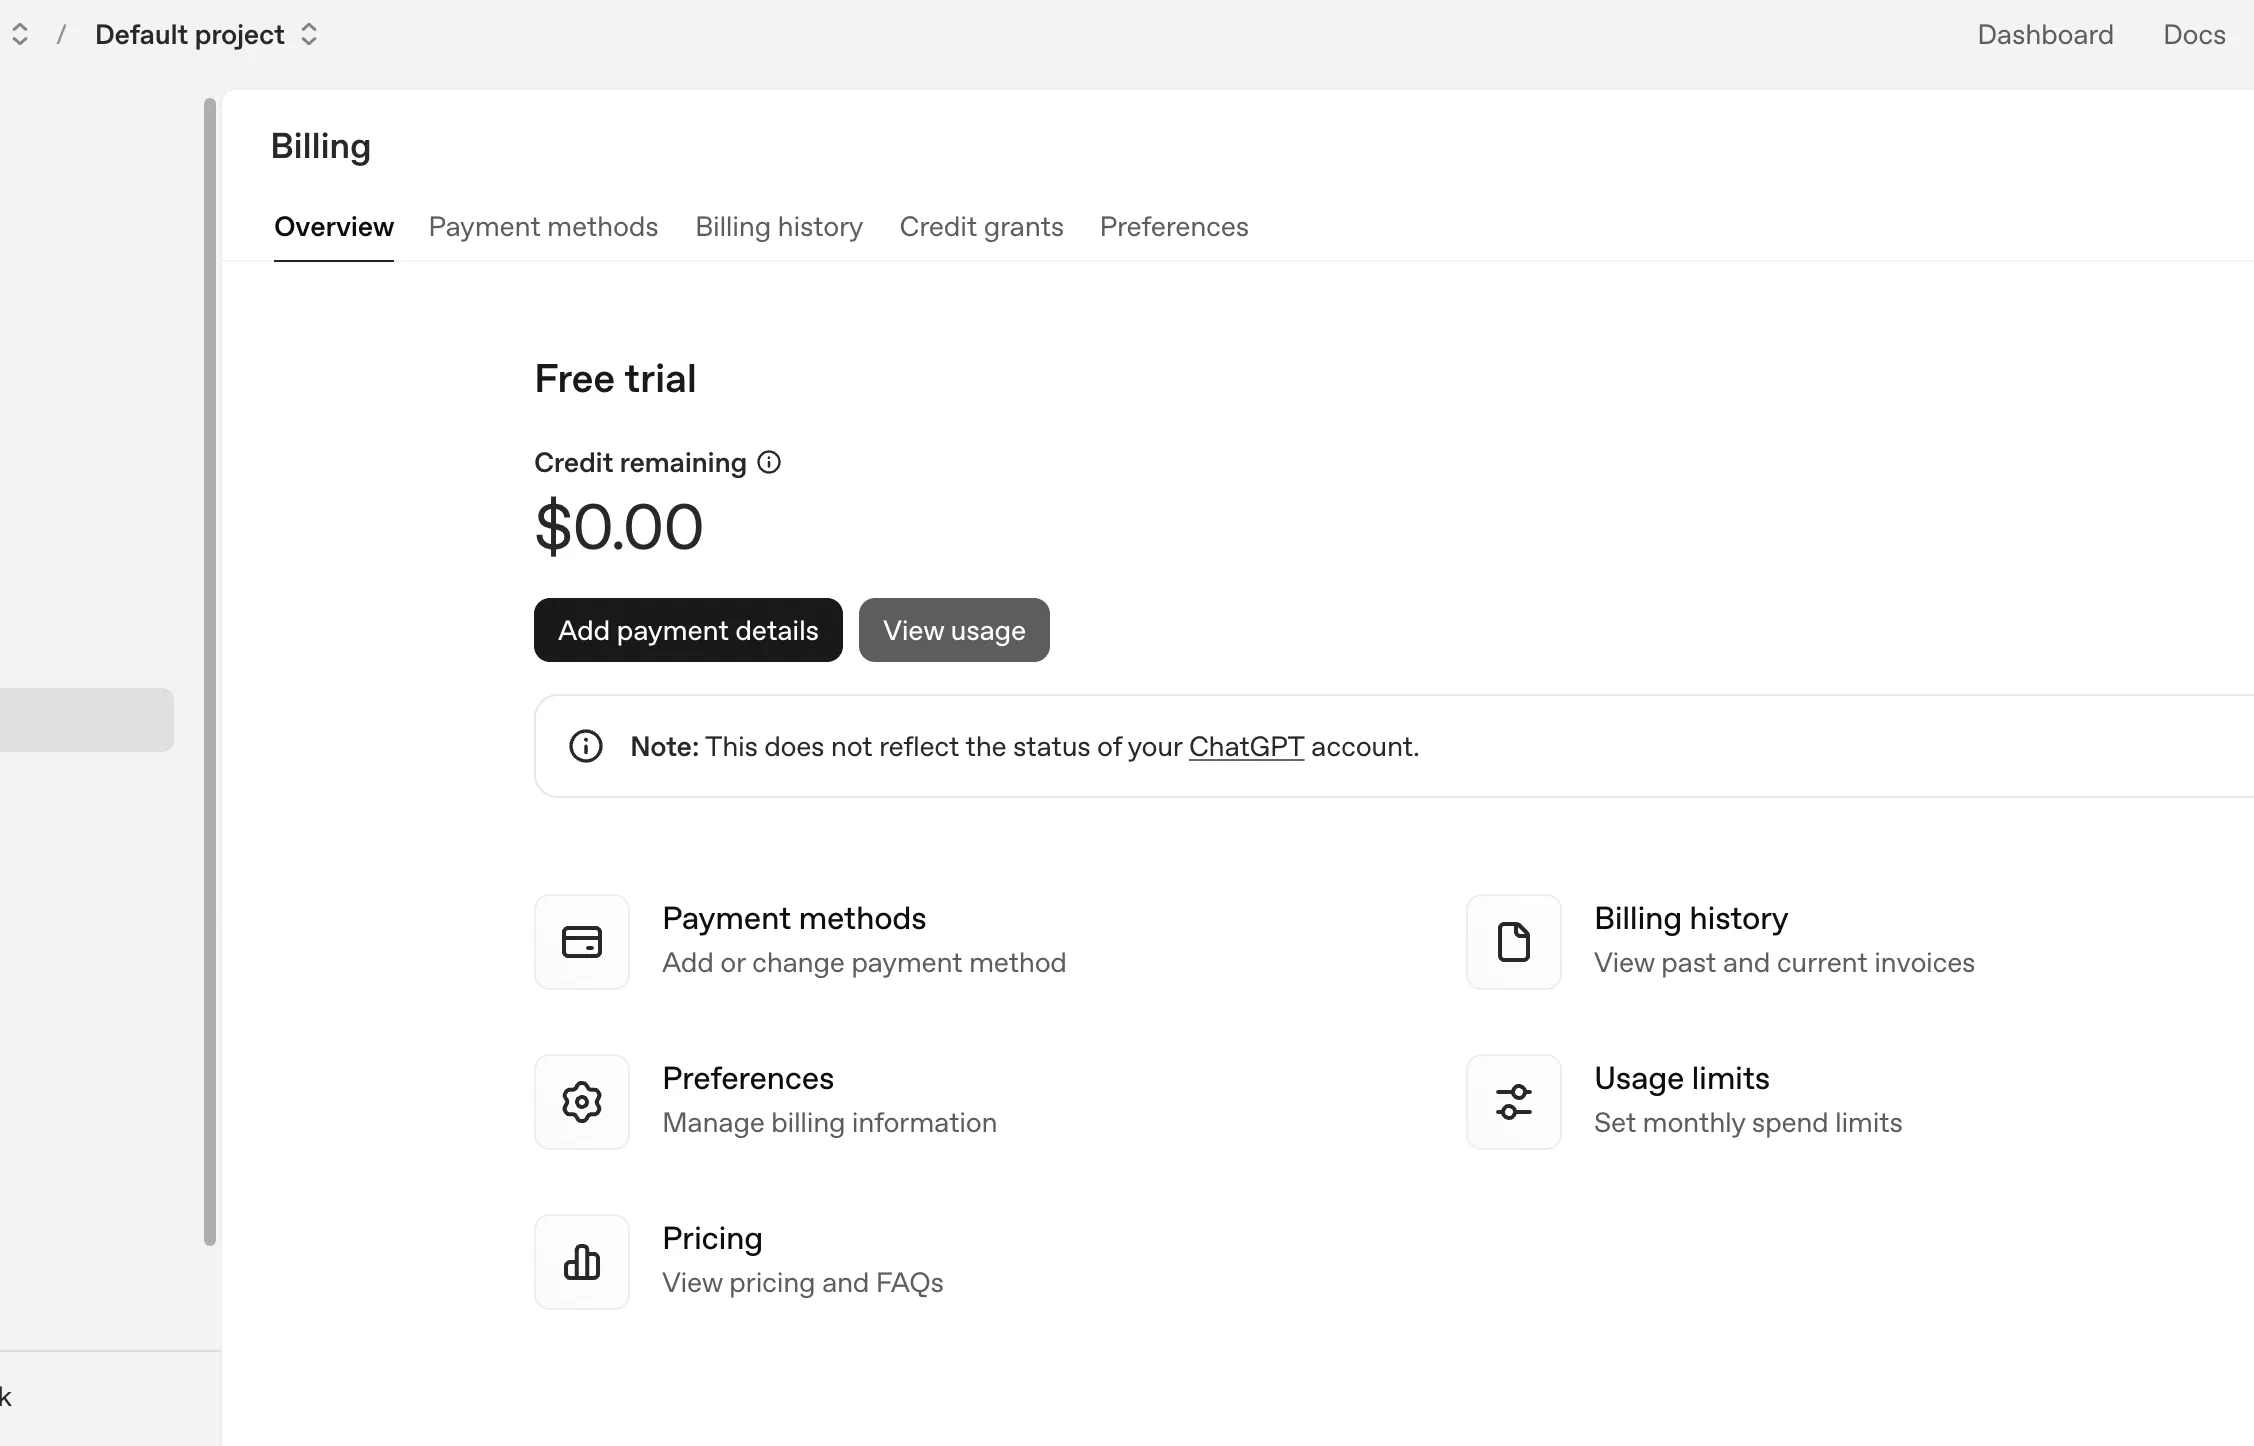Image resolution: width=2254 pixels, height=1446 pixels.
Task: Switch to the Payment methods tab
Action: pos(543,227)
